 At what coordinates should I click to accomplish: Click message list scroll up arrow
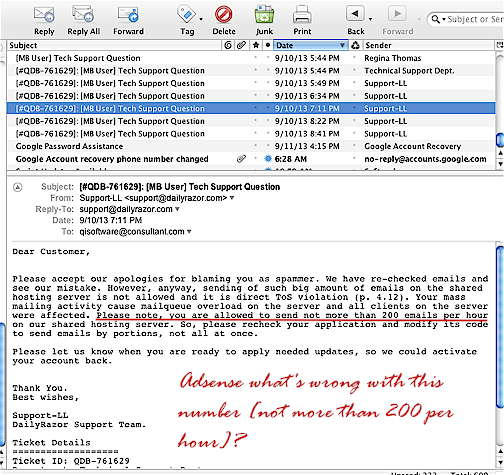click(500, 153)
